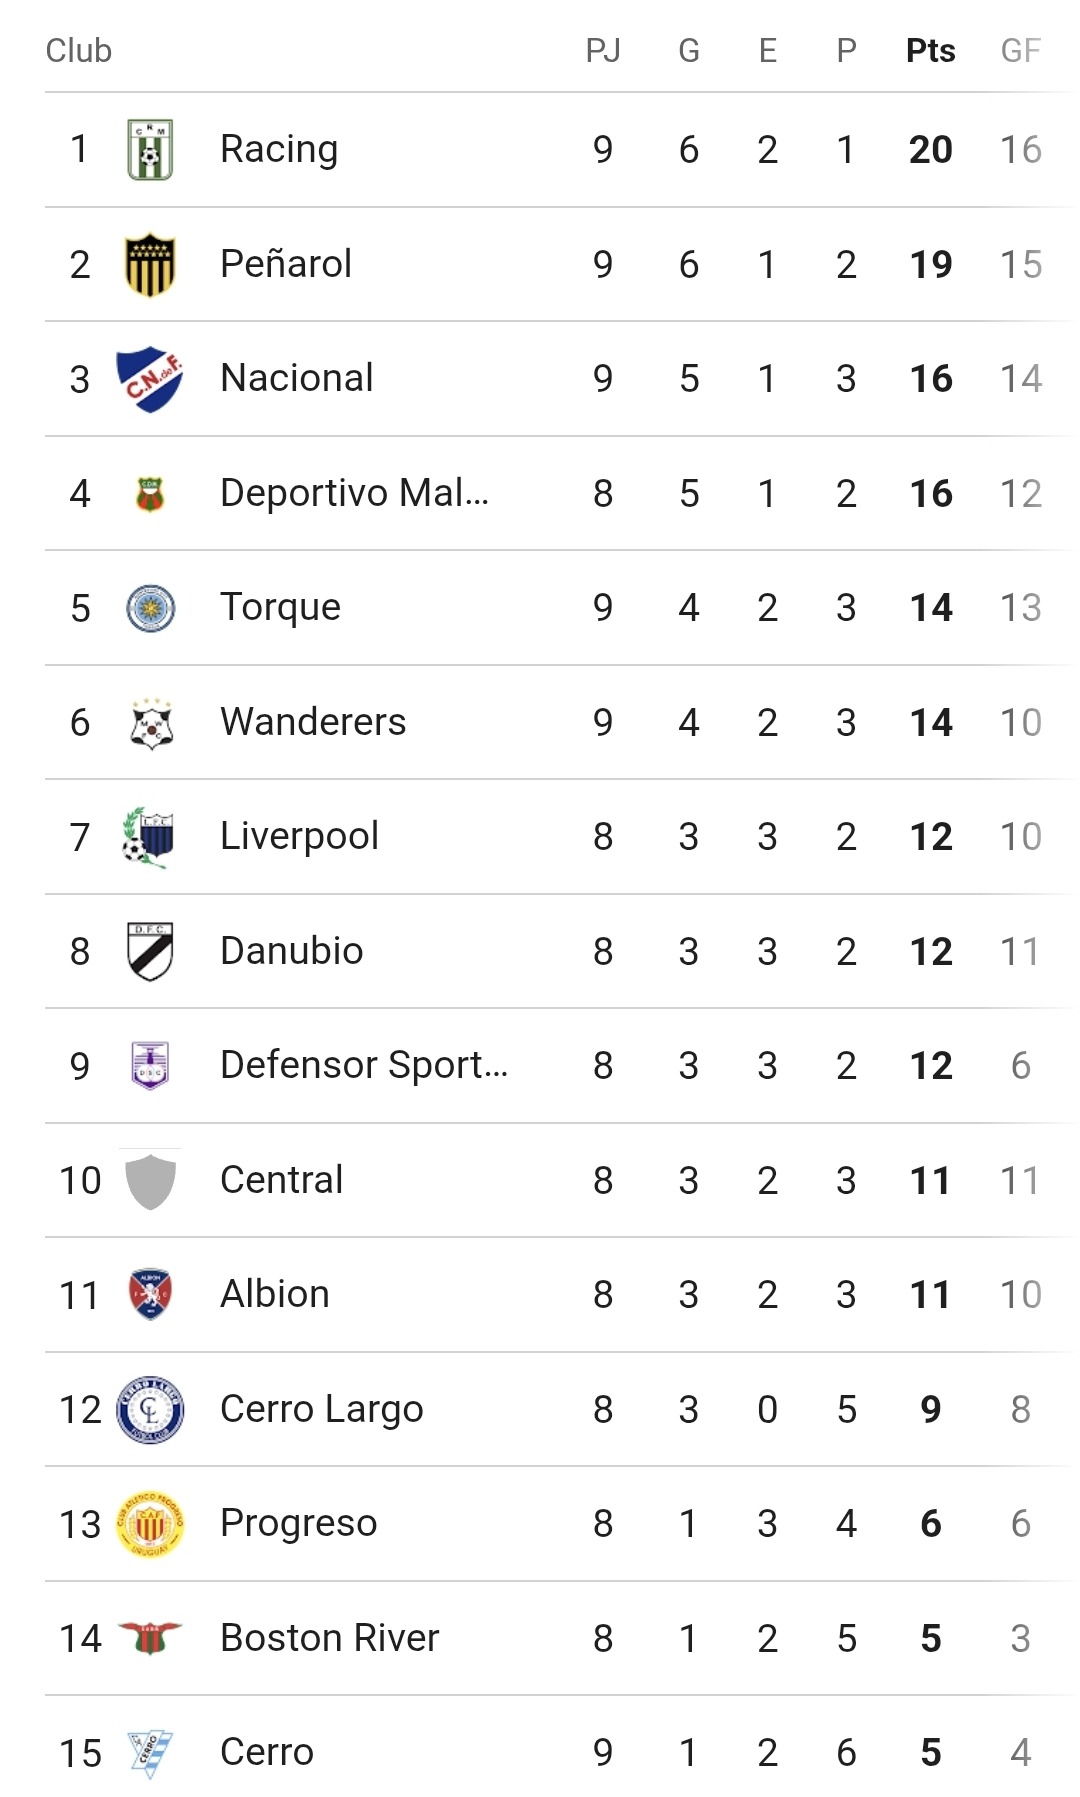Screen dimensions: 1080x1797
Task: Open the Deportivo Mal... team link
Action: [x=354, y=493]
